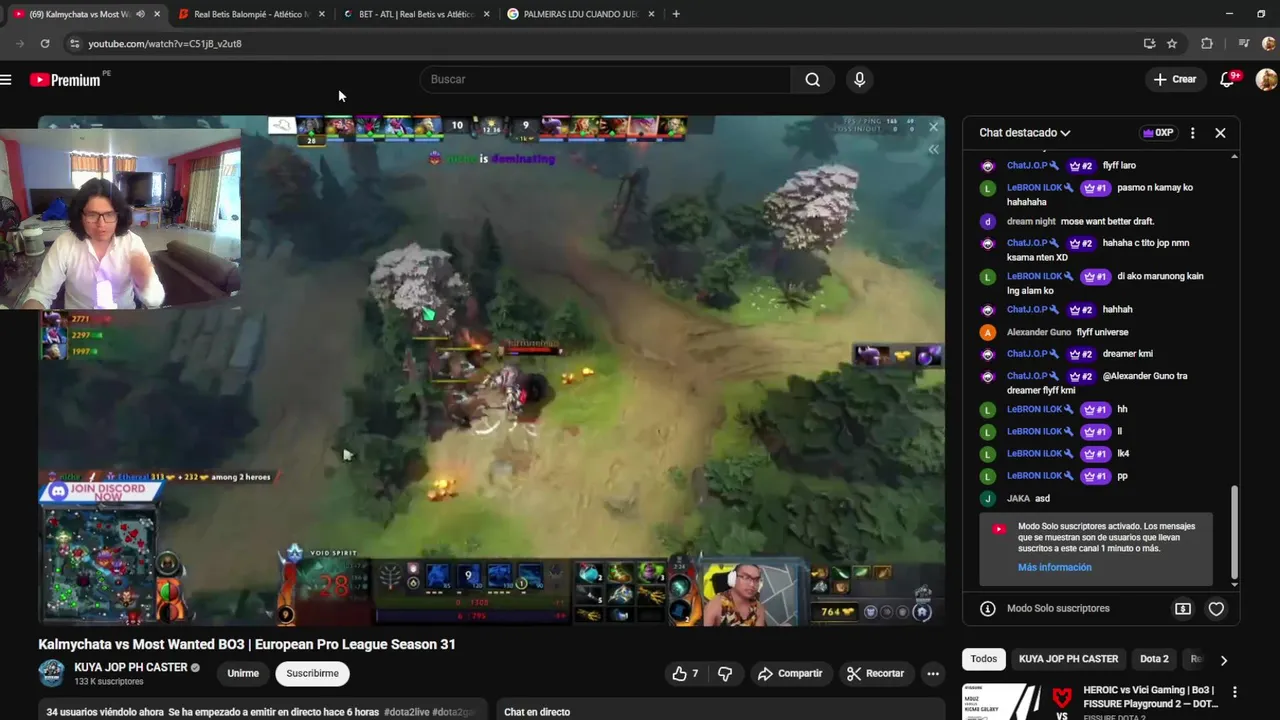Click the Unirme membership button

pyautogui.click(x=243, y=674)
